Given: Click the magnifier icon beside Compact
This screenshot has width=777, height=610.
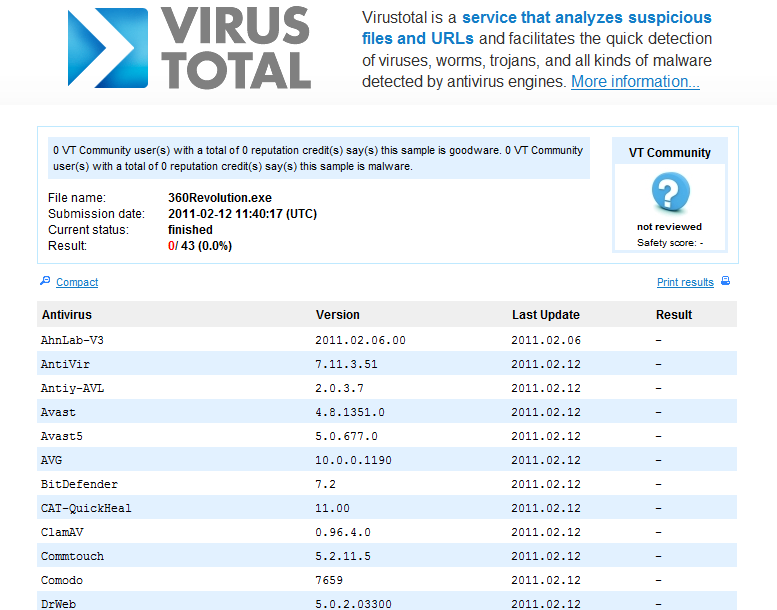Looking at the screenshot, I should (x=45, y=281).
